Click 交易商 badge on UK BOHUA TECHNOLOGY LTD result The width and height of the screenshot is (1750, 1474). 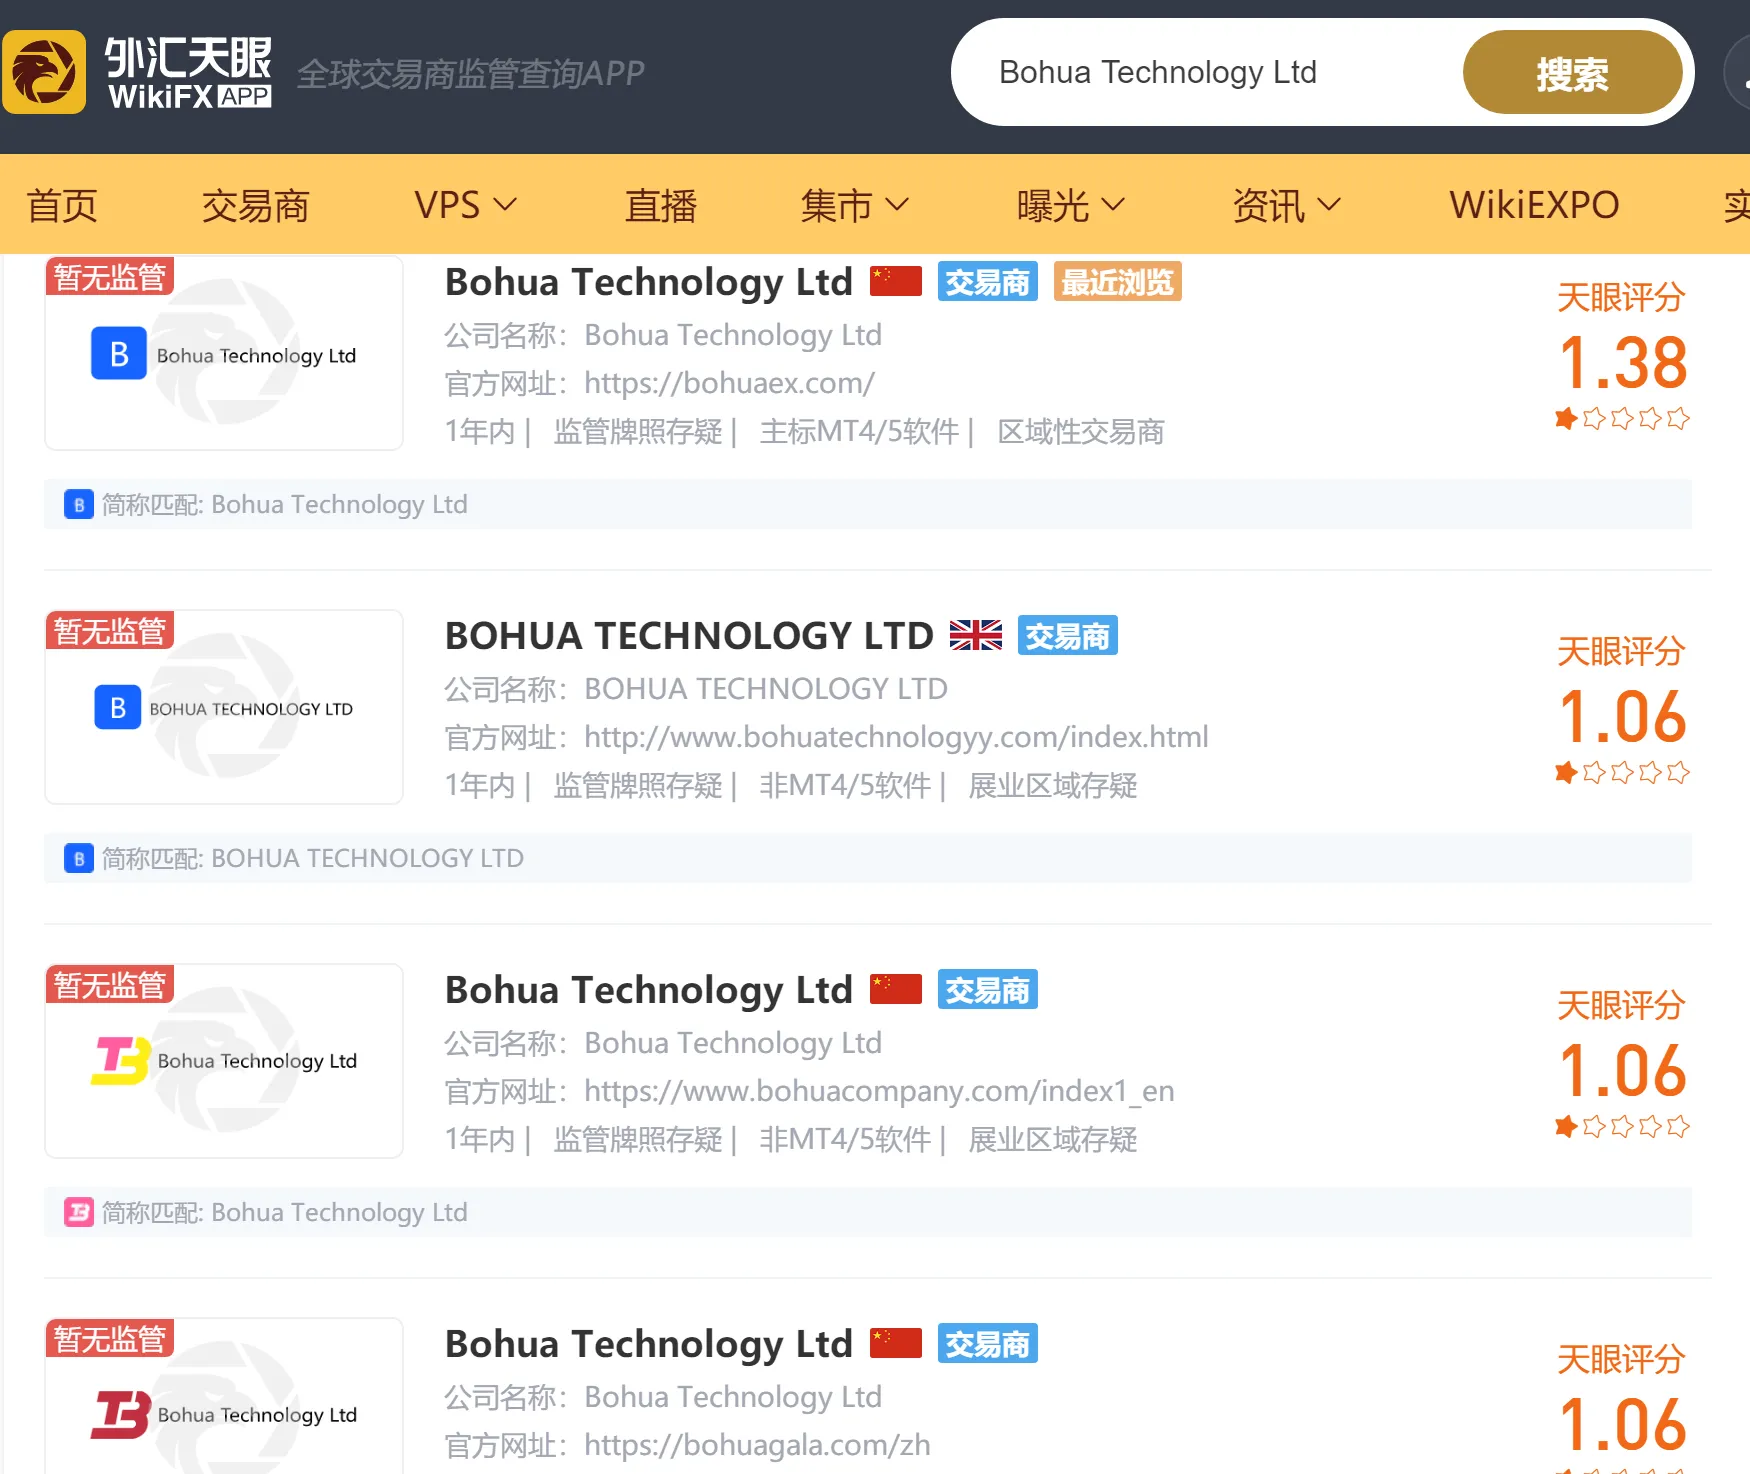click(1067, 636)
